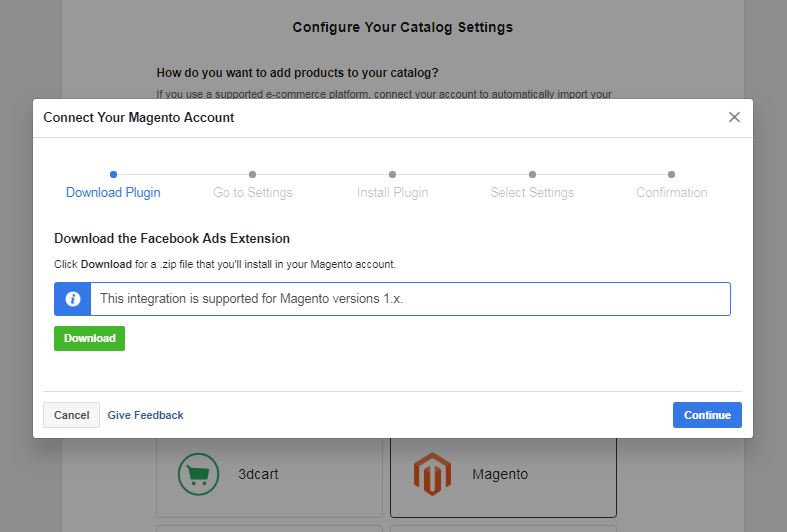Image resolution: width=787 pixels, height=532 pixels.
Task: Click the blue info icon in notice
Action: pos(73,299)
